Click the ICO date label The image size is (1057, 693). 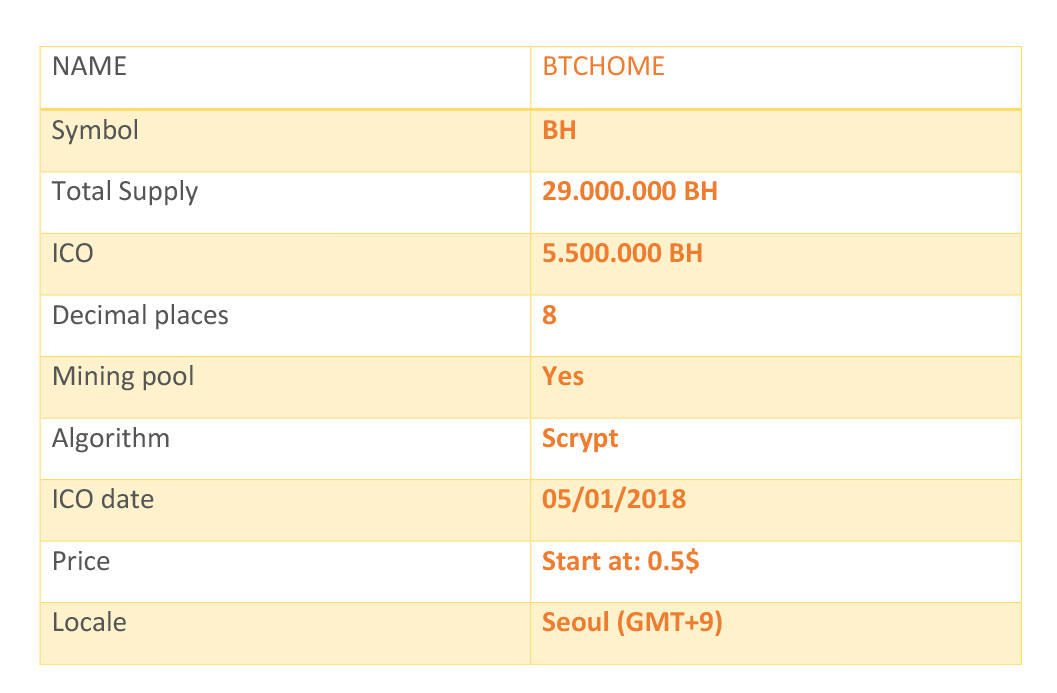tap(103, 500)
